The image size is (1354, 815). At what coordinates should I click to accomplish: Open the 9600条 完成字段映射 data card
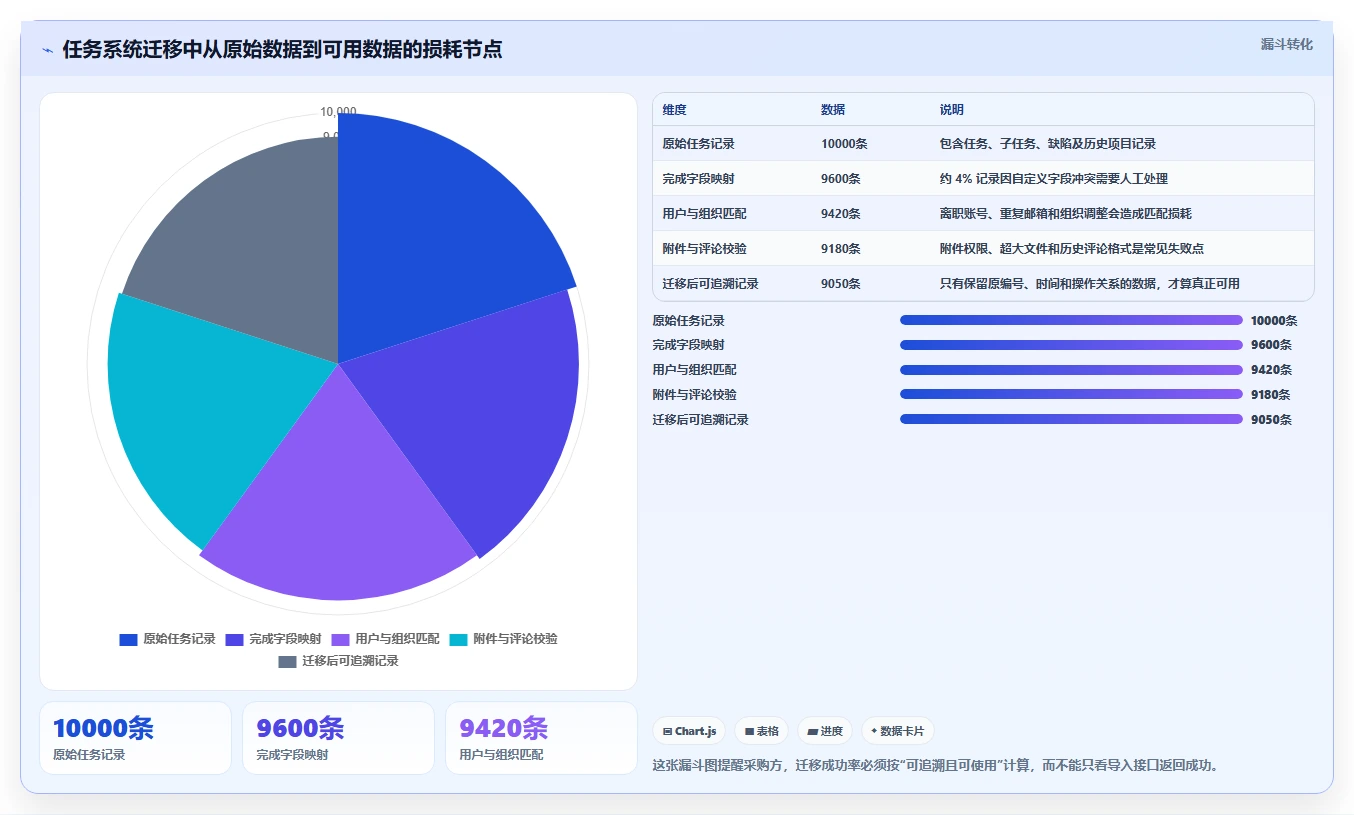(338, 738)
